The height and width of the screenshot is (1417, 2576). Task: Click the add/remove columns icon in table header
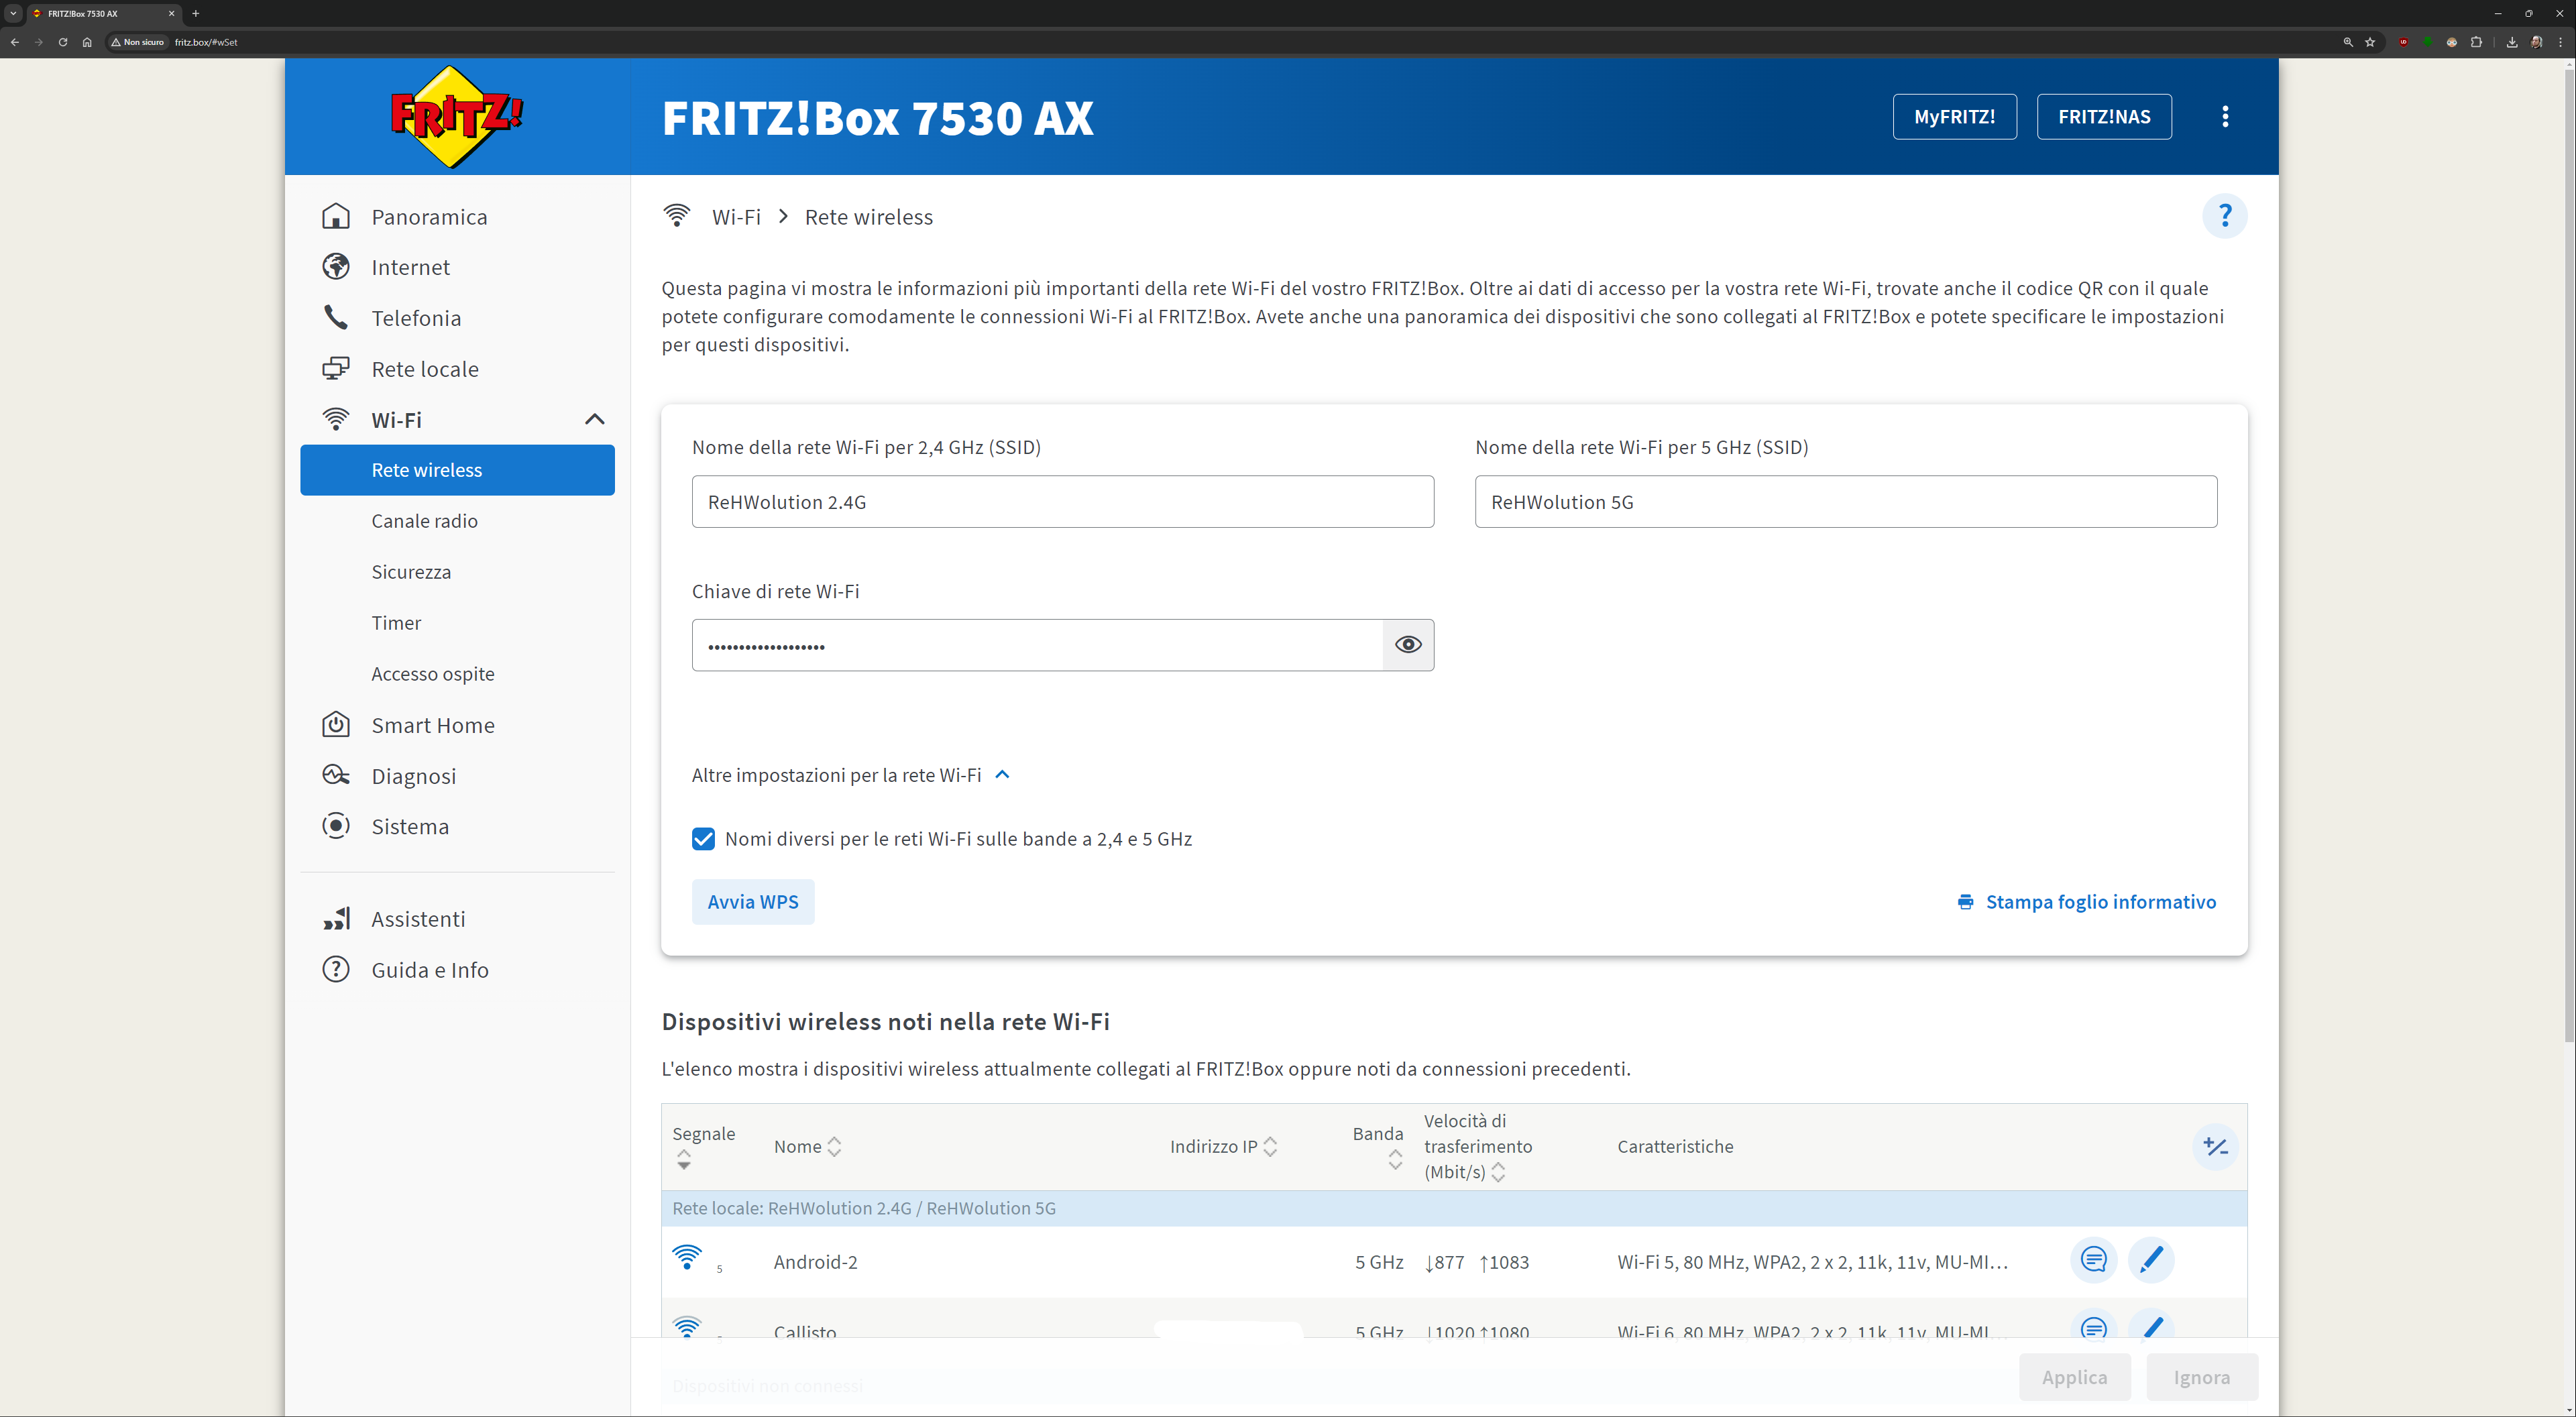pyautogui.click(x=2215, y=1147)
